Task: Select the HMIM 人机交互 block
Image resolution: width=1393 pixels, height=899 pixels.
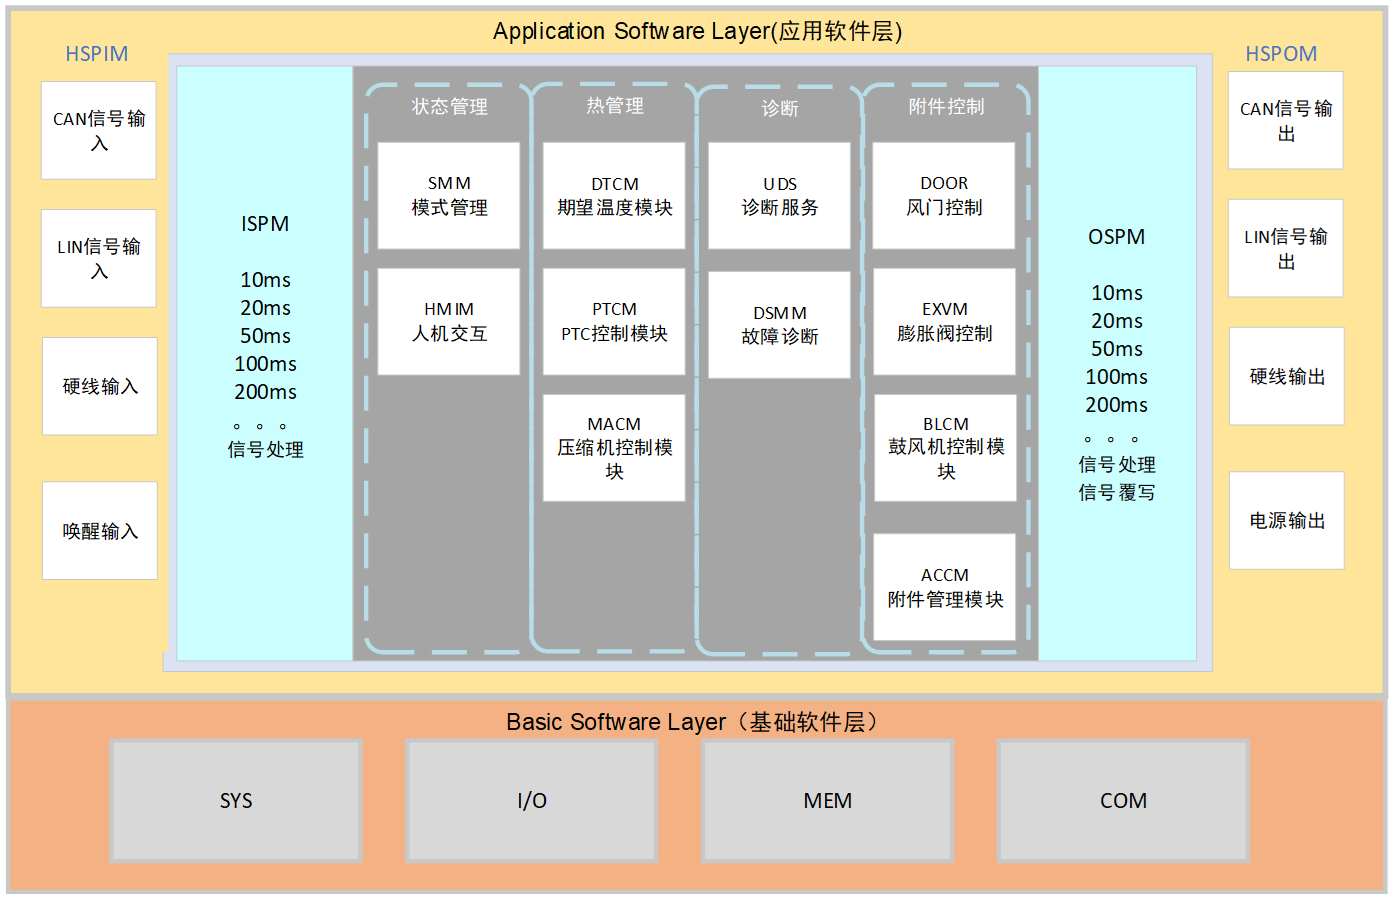Action: [449, 322]
